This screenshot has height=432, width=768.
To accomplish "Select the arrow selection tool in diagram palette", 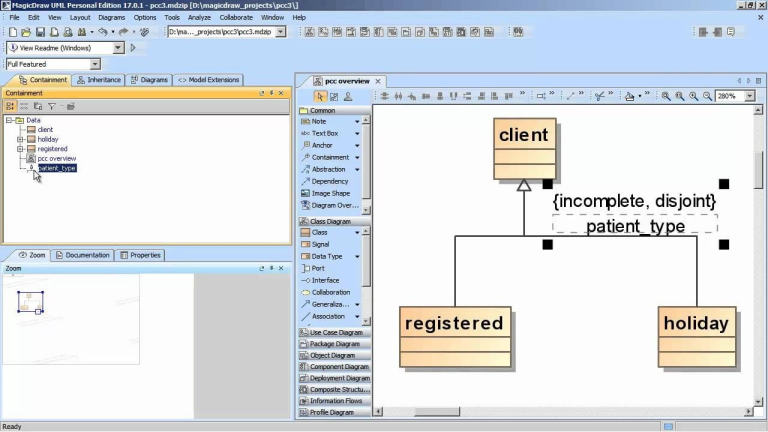I will [x=320, y=96].
